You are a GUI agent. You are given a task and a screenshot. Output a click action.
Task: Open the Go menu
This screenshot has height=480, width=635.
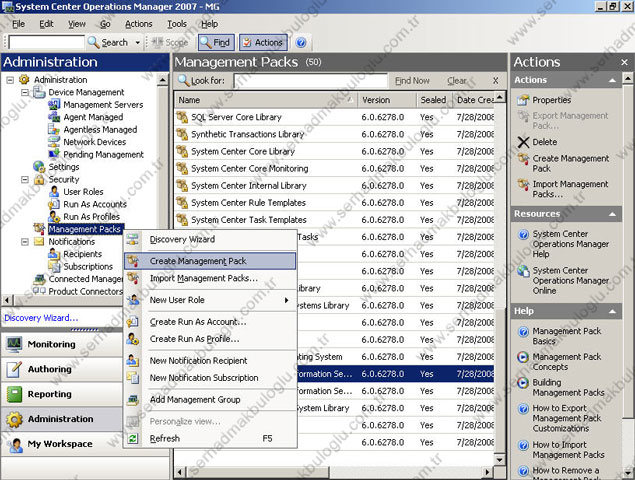[x=105, y=24]
